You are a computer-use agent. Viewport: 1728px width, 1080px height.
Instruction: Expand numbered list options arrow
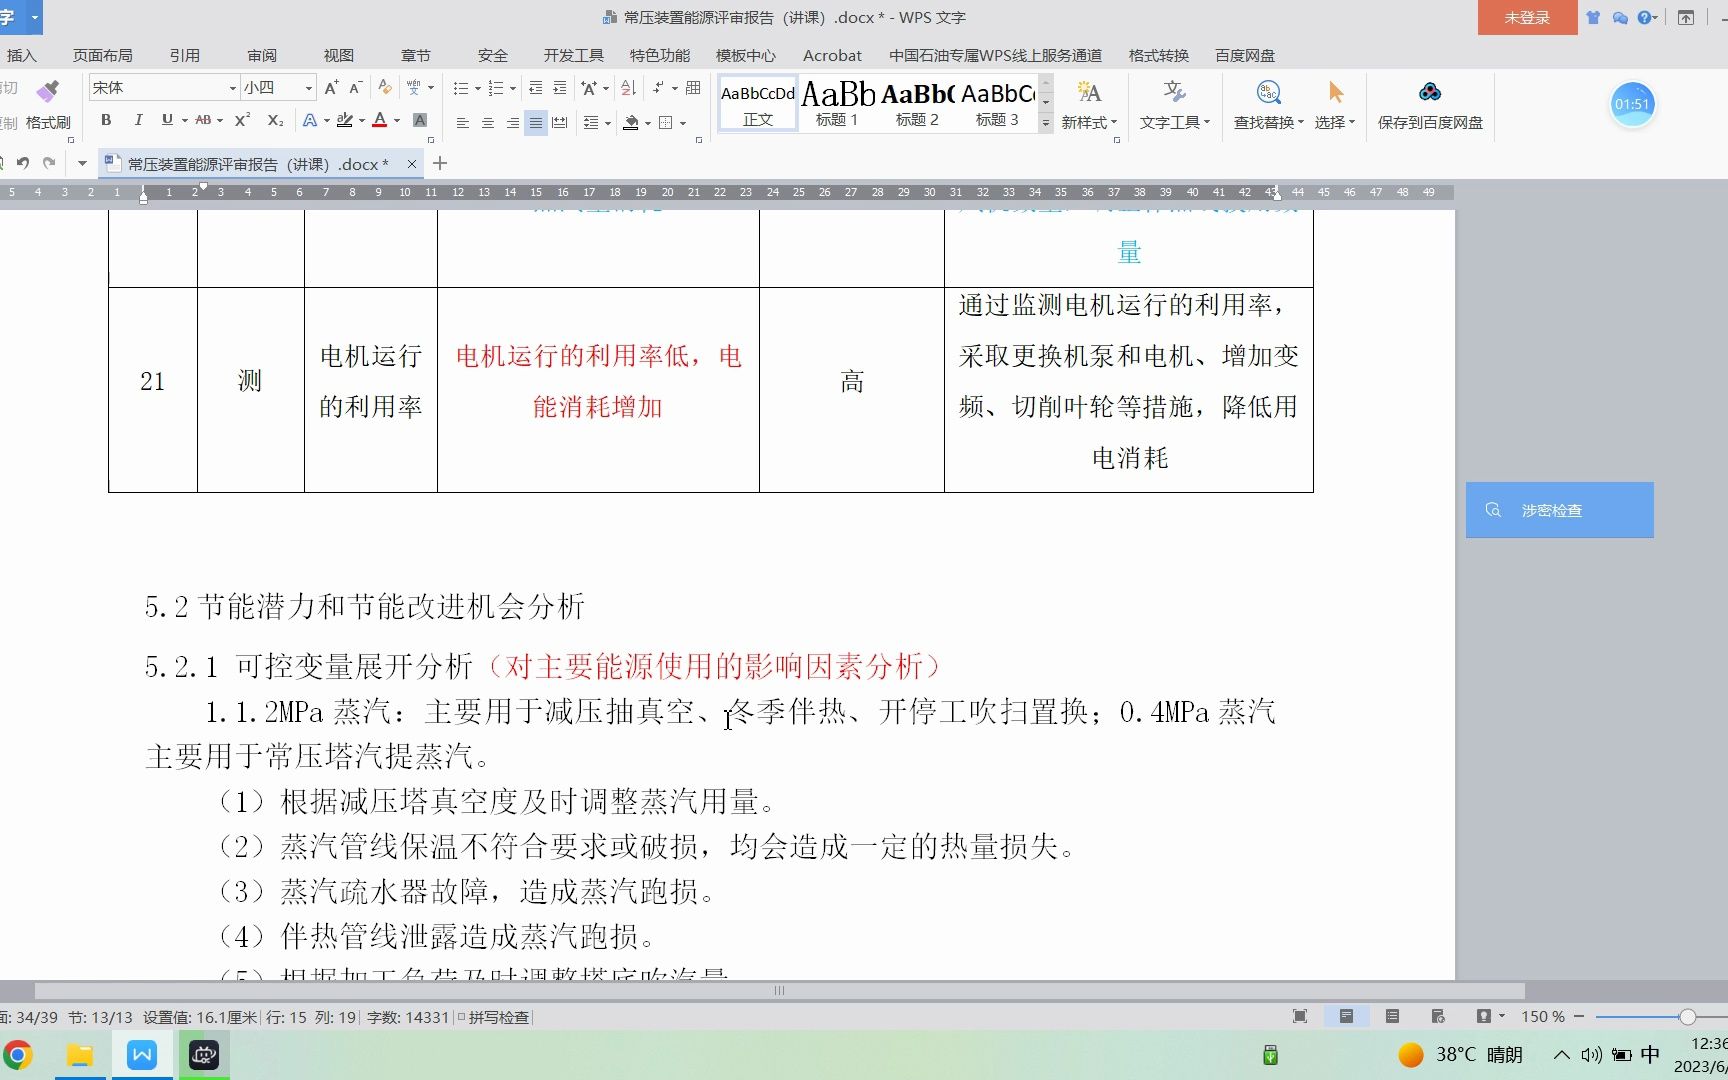513,88
